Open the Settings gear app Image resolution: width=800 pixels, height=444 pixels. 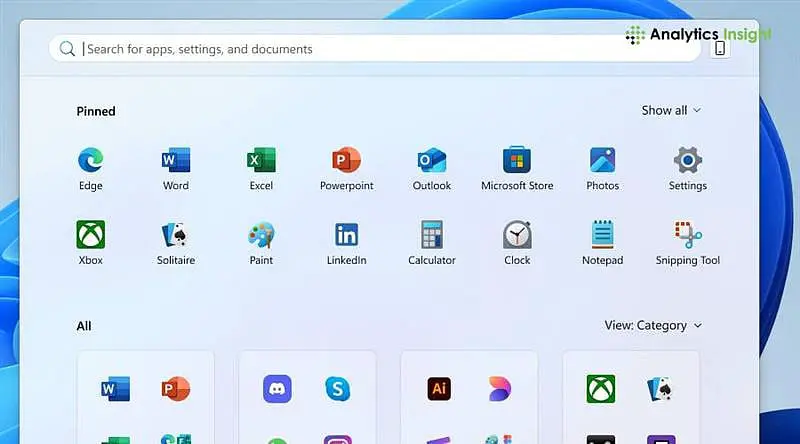[x=688, y=160]
